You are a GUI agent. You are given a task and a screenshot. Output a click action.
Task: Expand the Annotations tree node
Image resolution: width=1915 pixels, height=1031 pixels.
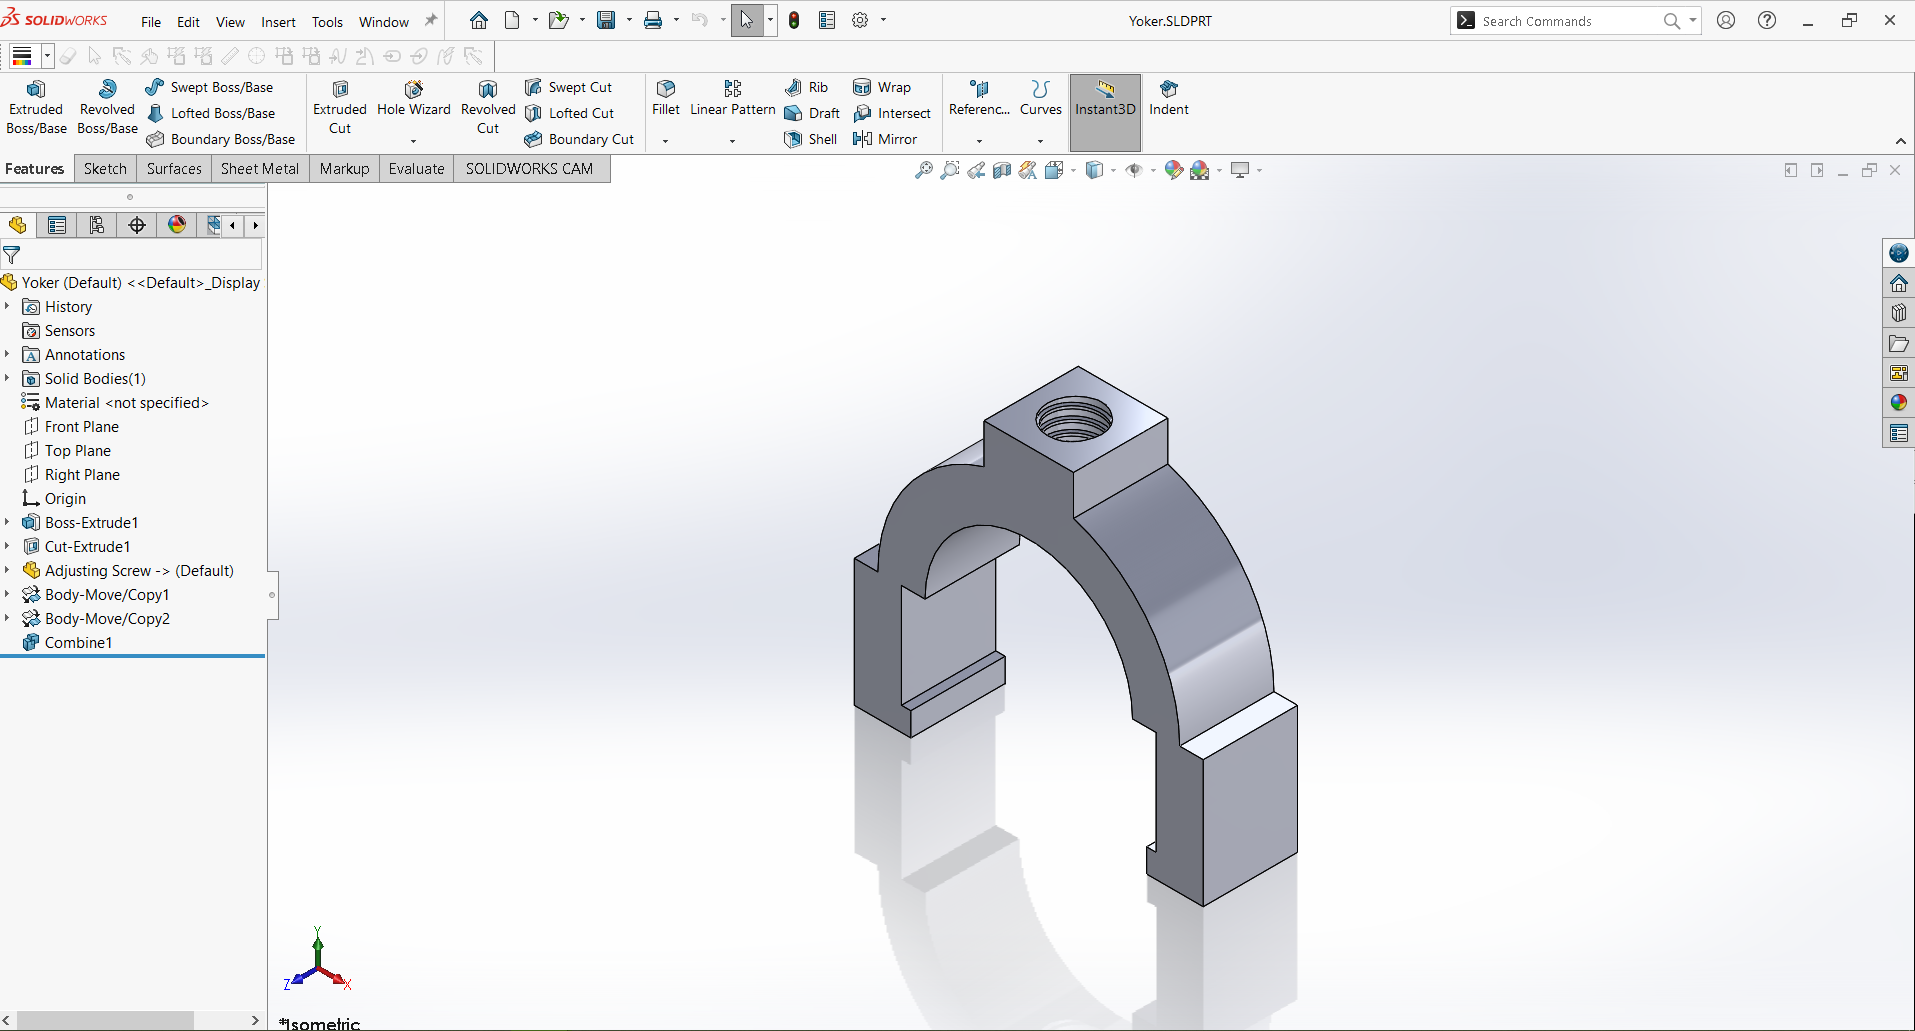[8, 354]
